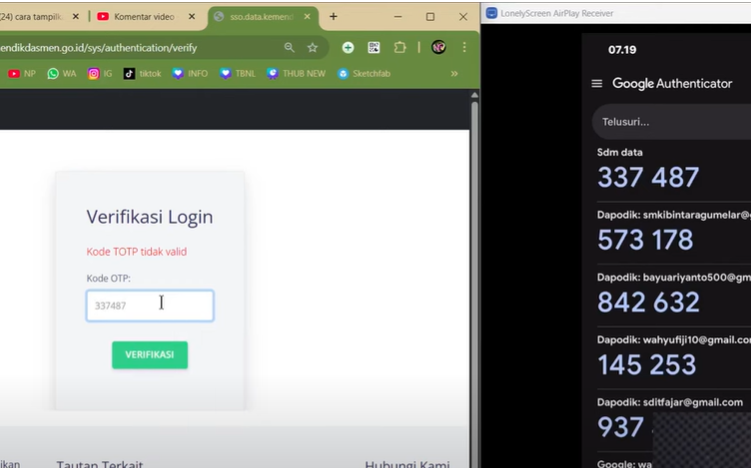
Task: Close the 'Komentar video' tab
Action: tap(192, 17)
